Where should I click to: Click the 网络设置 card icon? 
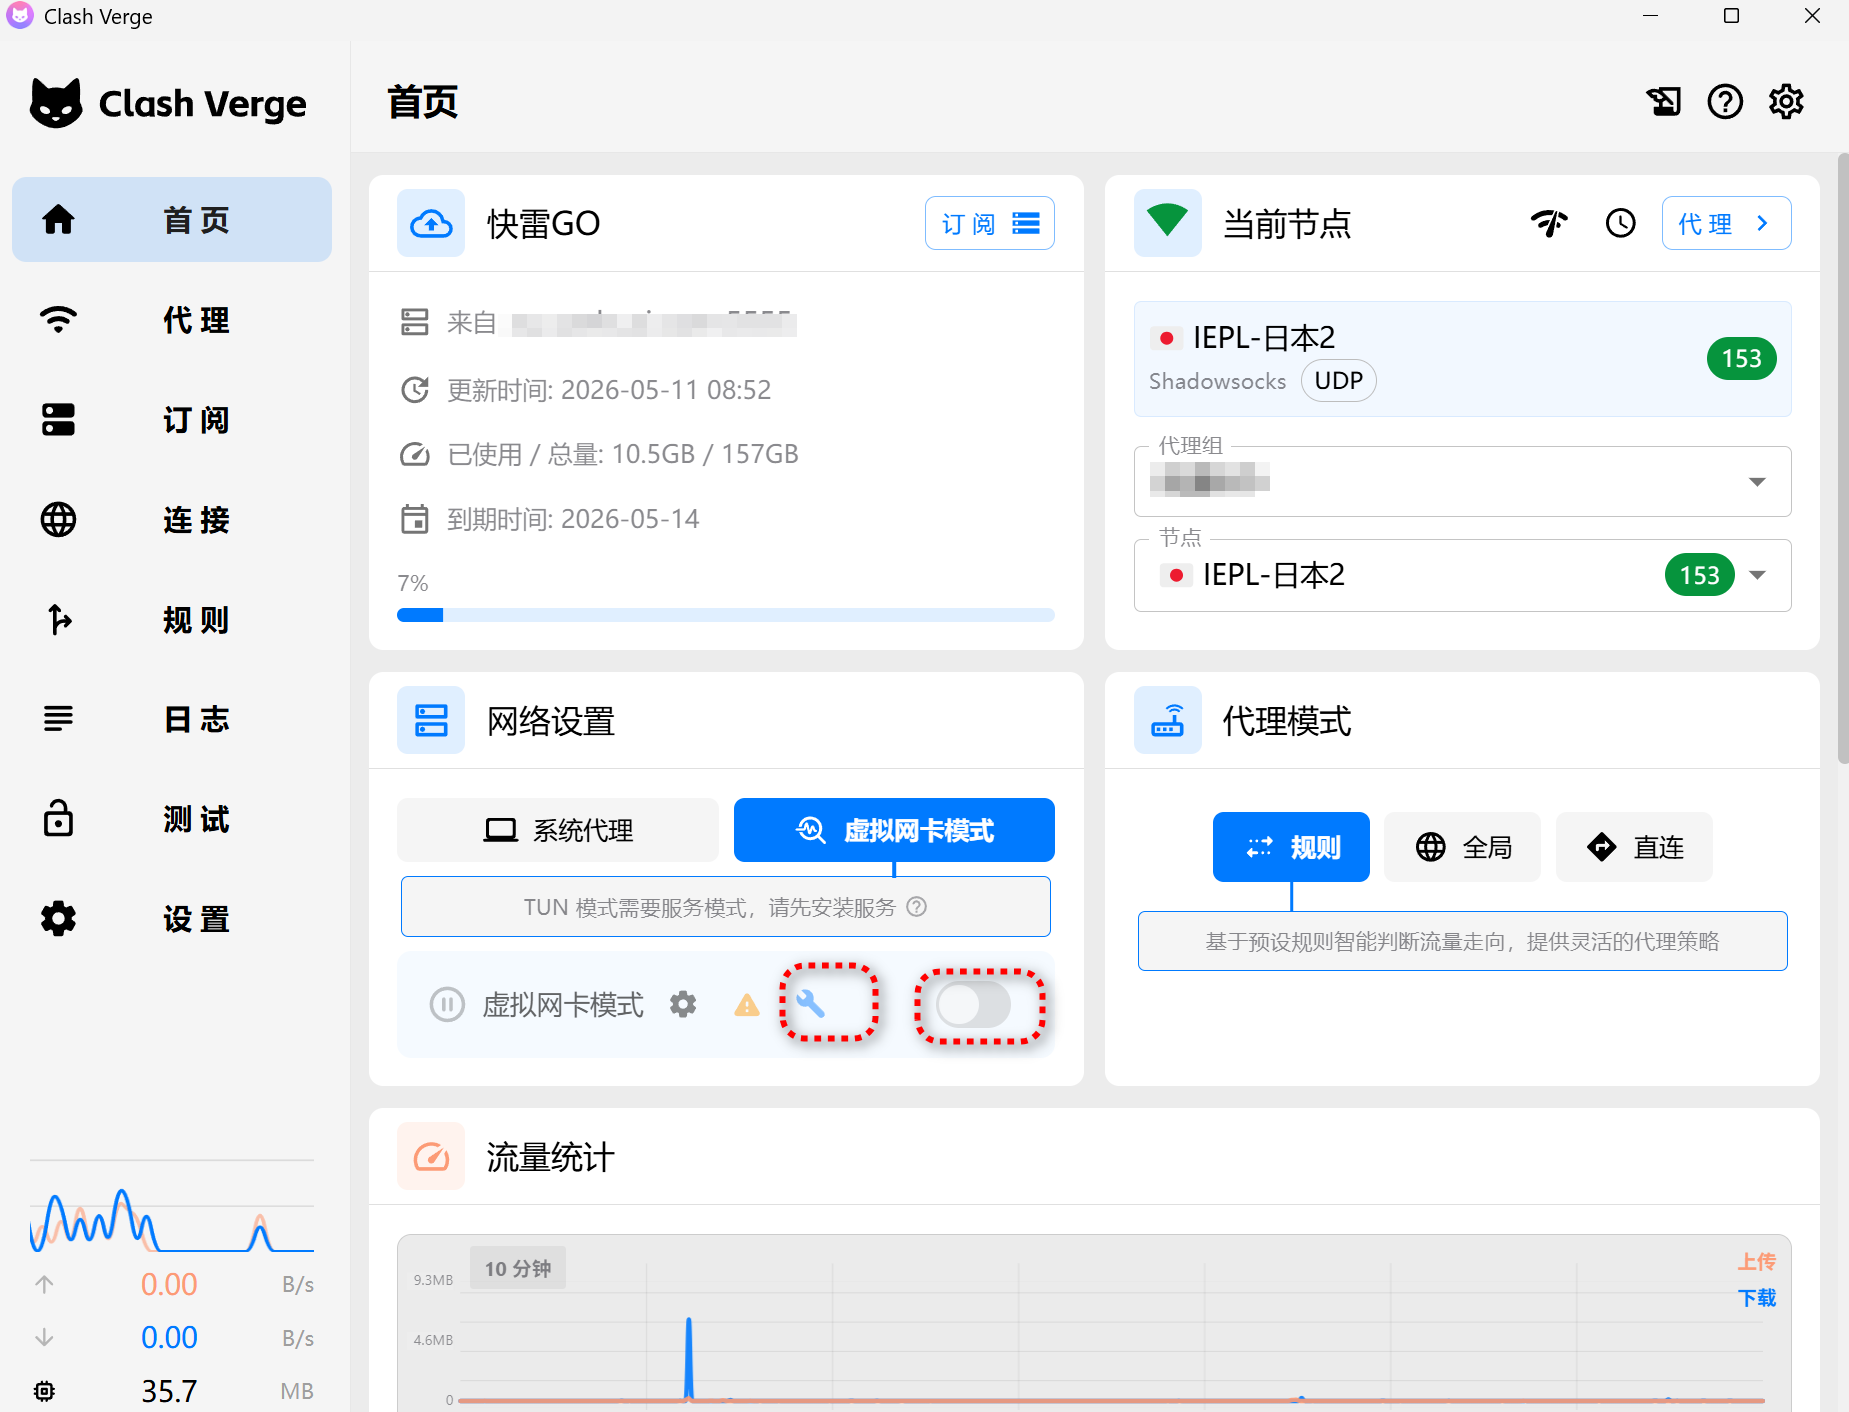point(431,720)
